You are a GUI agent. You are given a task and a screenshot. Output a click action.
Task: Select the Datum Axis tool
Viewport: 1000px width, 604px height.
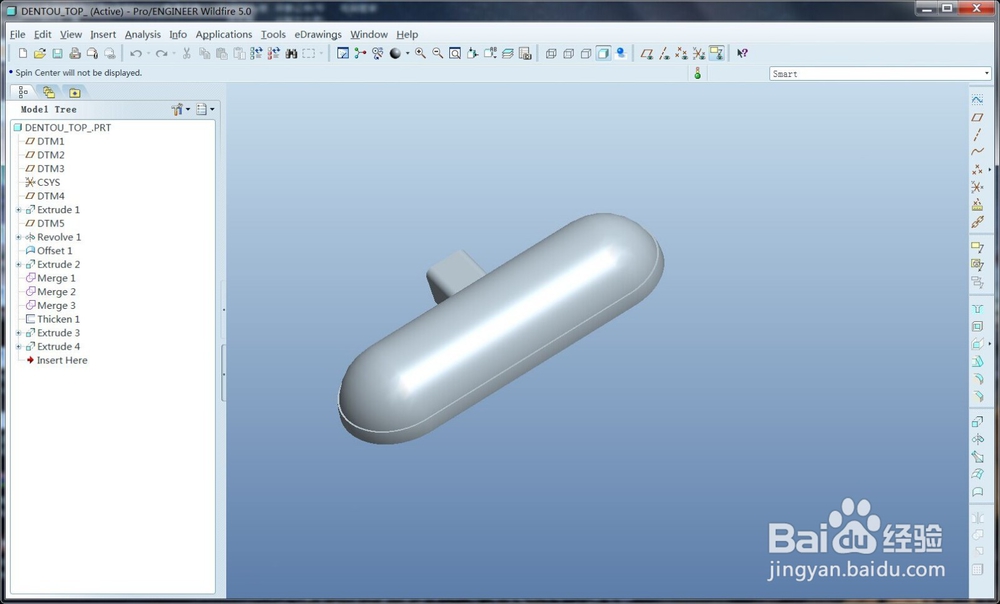tap(977, 135)
